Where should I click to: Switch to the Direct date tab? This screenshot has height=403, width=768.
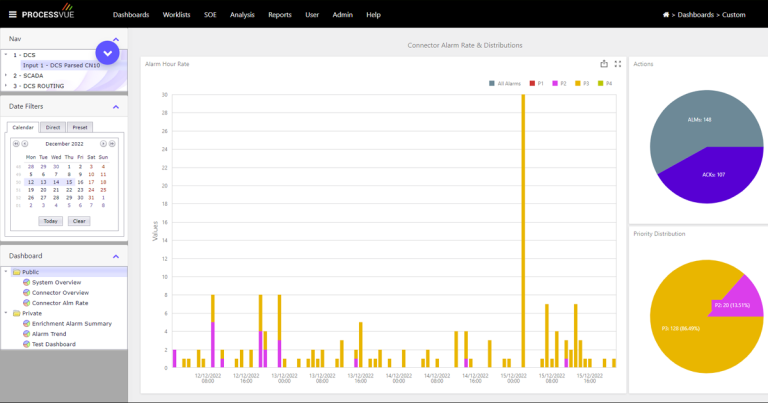tap(53, 127)
